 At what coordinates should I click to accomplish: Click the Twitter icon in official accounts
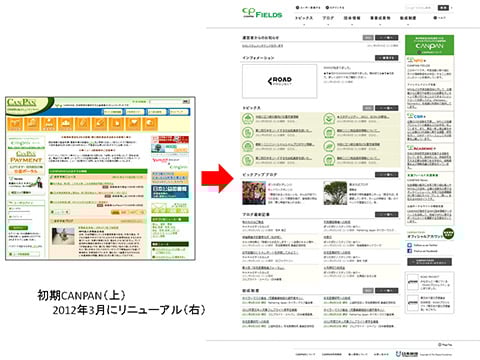click(x=410, y=245)
